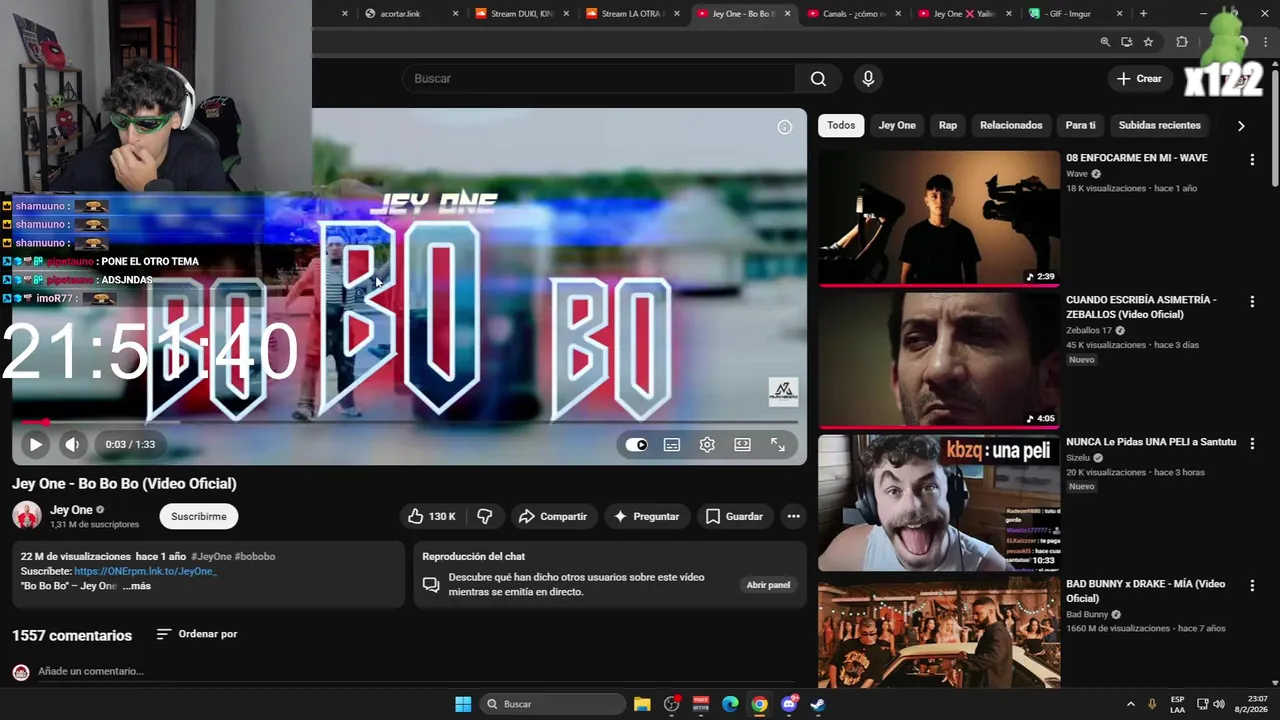
Task: Open Steam from the taskbar
Action: click(818, 704)
